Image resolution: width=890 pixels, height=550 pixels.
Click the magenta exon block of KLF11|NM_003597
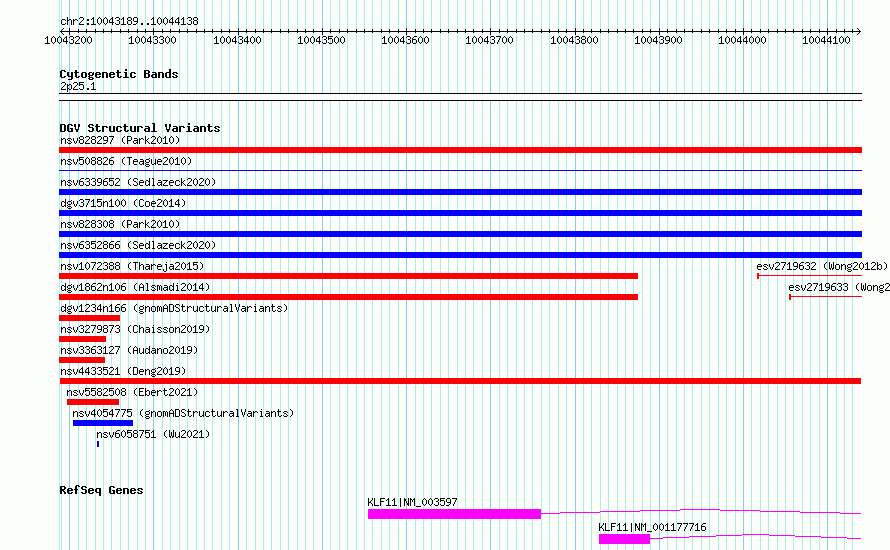click(454, 514)
